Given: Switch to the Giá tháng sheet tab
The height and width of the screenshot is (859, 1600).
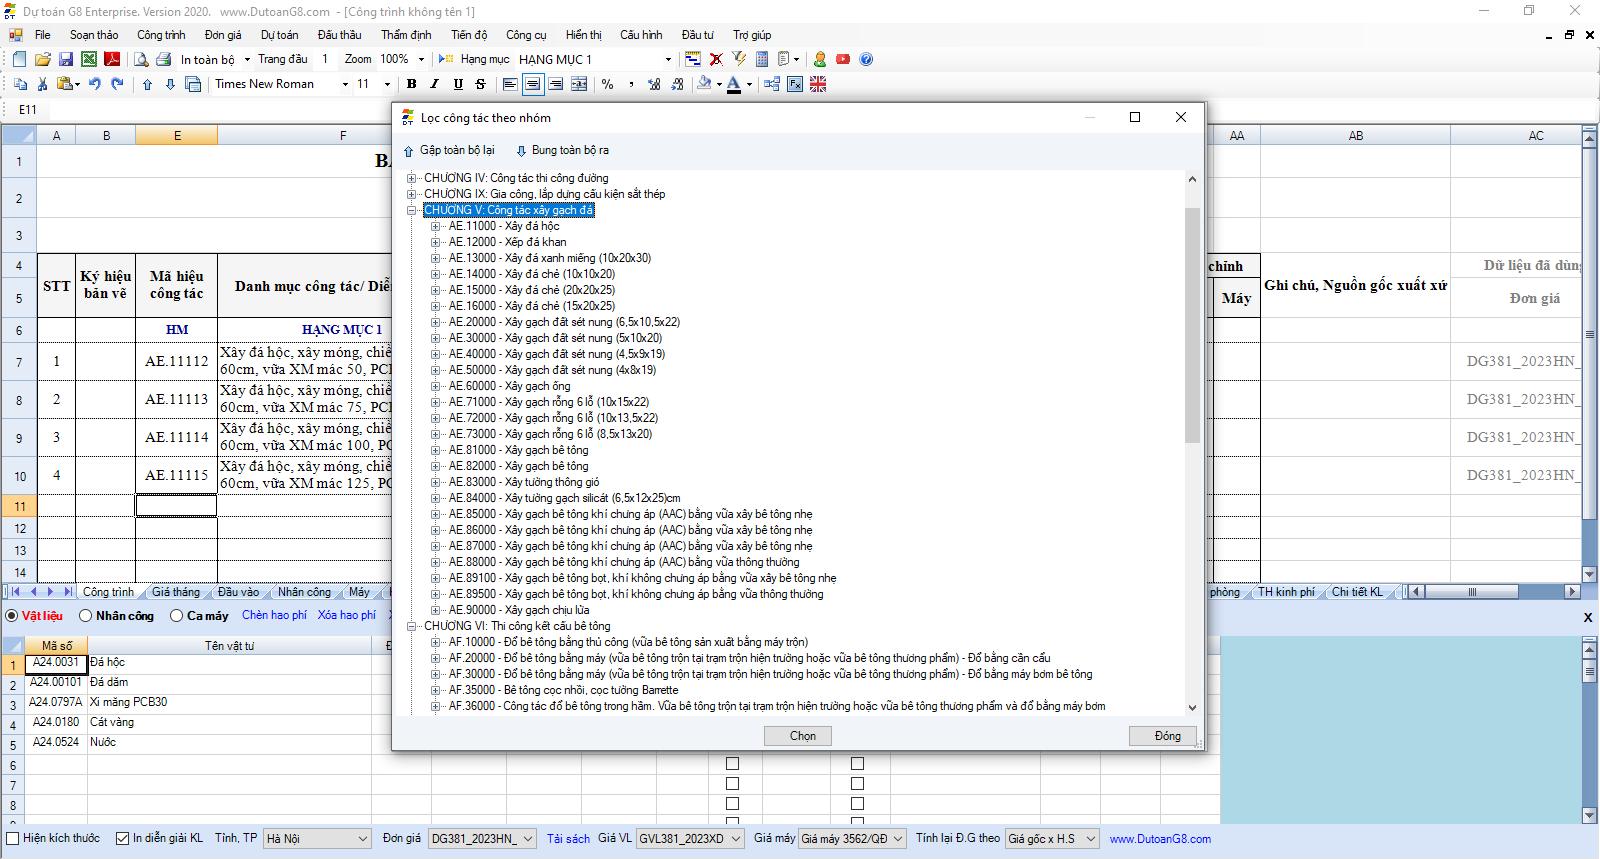Looking at the screenshot, I should [176, 592].
